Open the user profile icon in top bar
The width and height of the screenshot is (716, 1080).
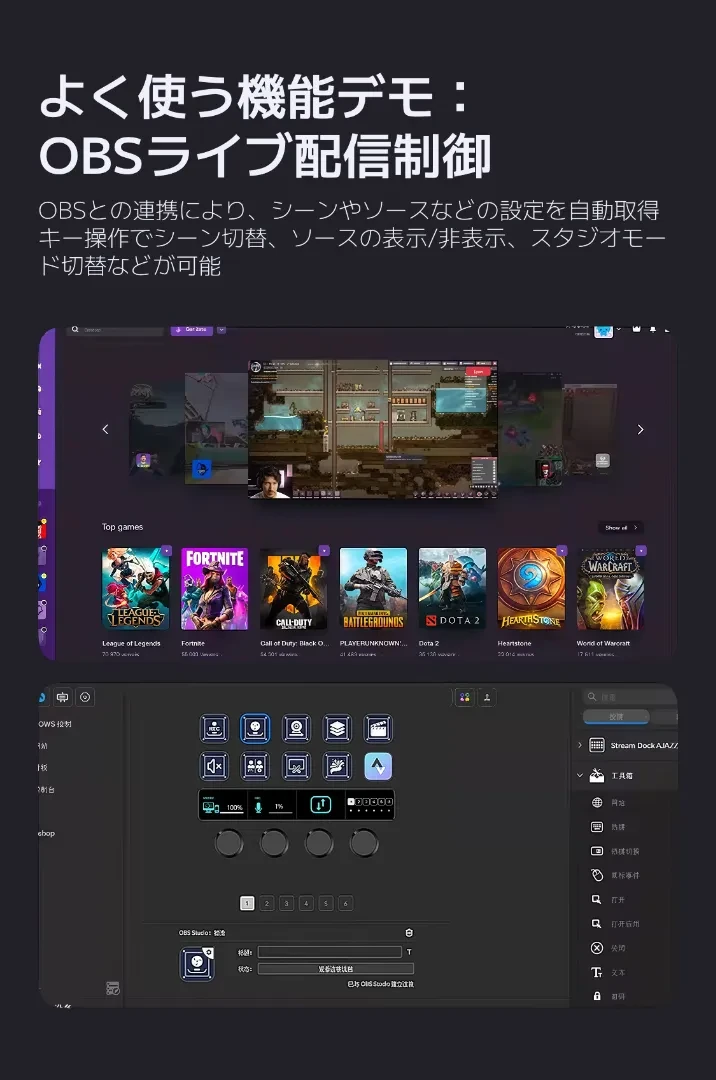click(x=487, y=697)
